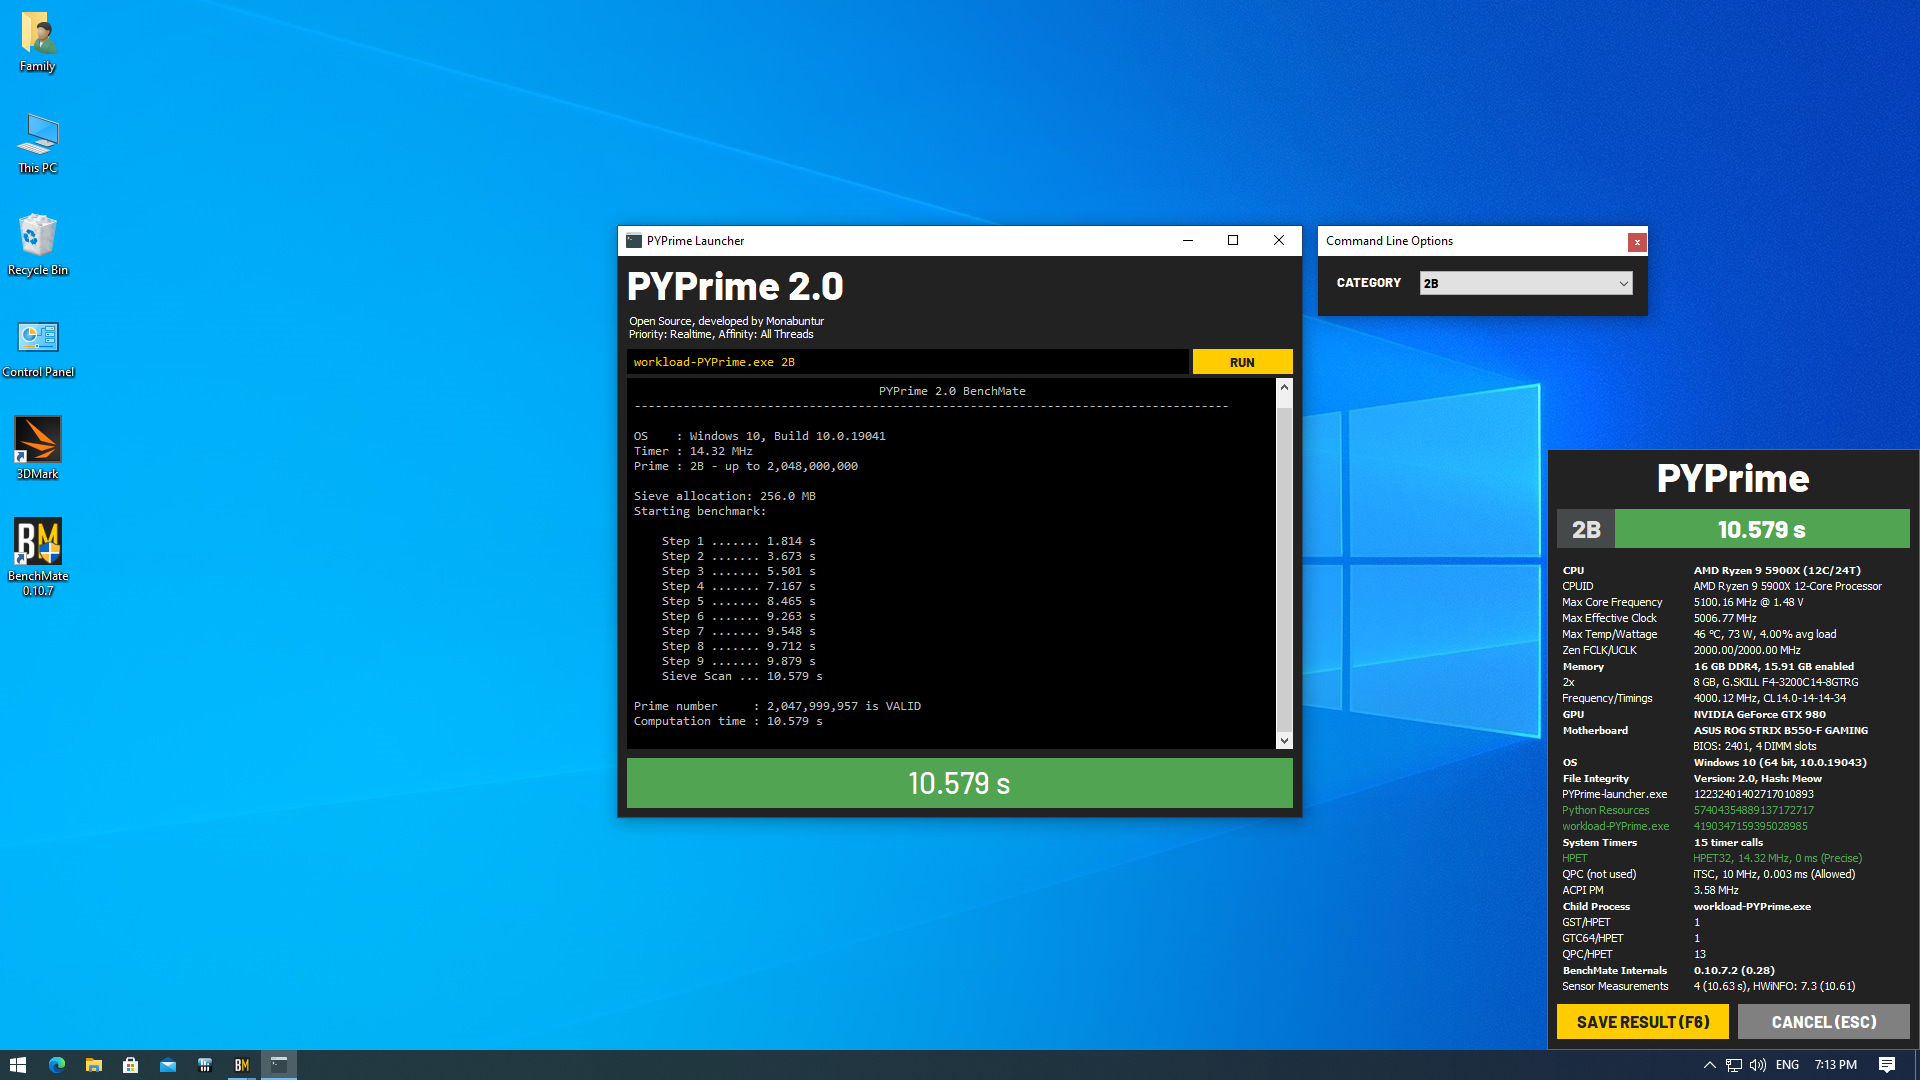
Task: Click the '0.10.7.2 (0.28)' BenchMate Internals value
Action: (x=1733, y=971)
